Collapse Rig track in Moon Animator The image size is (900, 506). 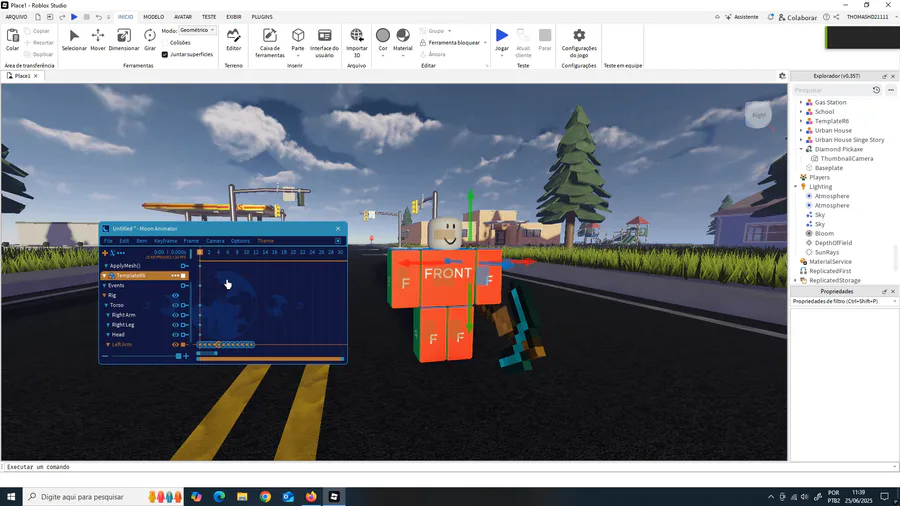coord(104,295)
